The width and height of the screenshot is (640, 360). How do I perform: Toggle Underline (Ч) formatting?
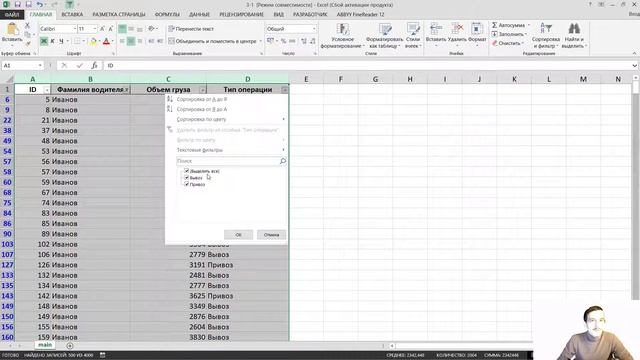(61, 41)
